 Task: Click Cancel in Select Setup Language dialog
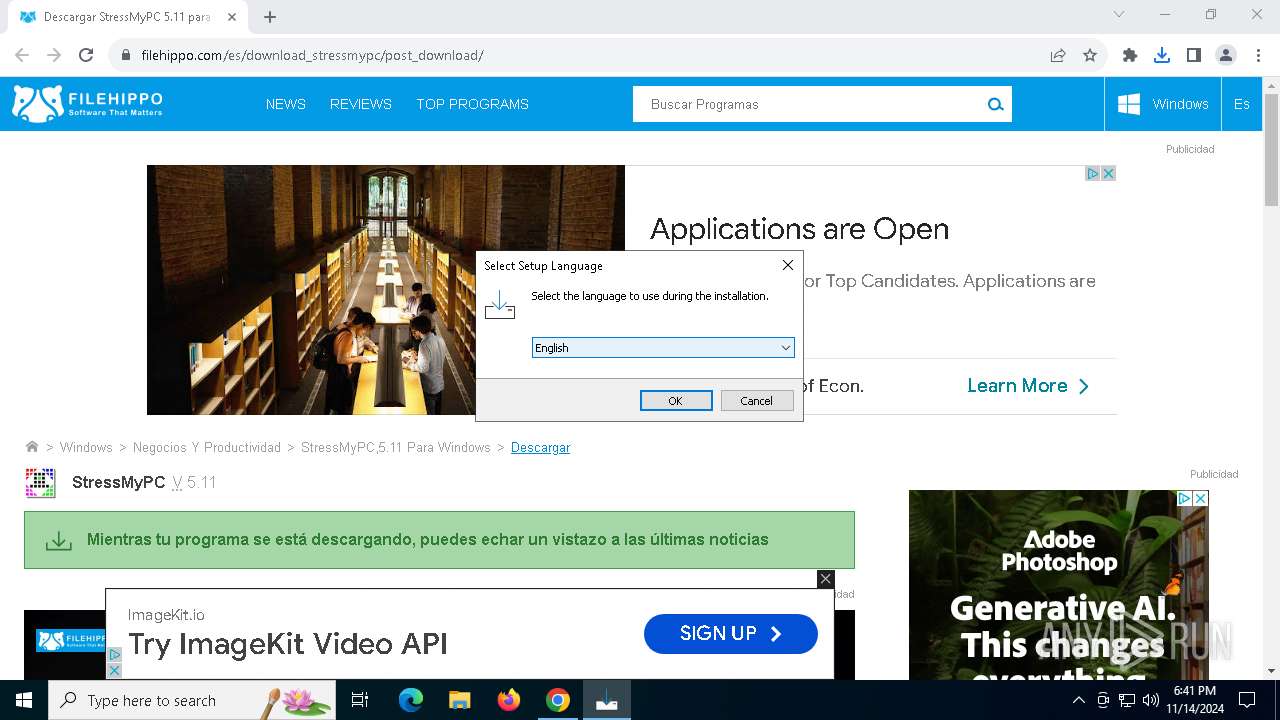tap(757, 401)
